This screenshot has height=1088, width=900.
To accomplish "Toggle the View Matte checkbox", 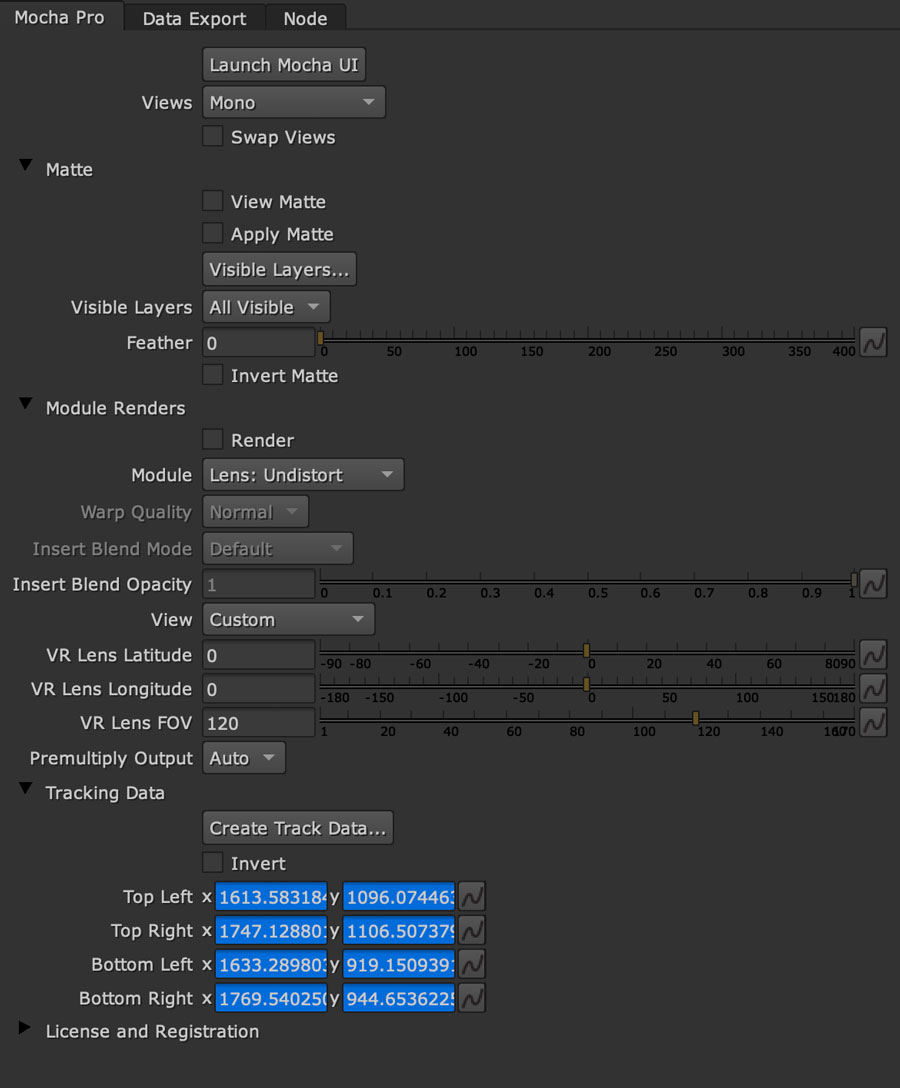I will point(212,201).
